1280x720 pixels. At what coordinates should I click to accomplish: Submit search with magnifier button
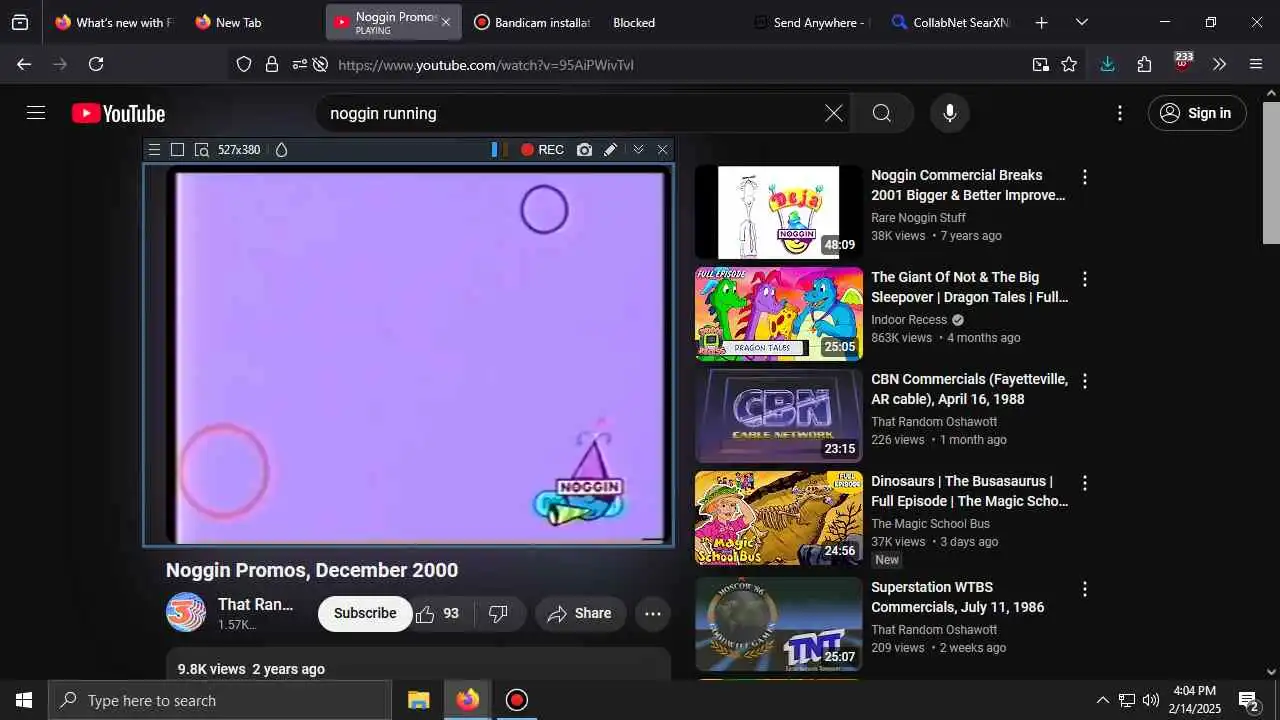point(882,113)
